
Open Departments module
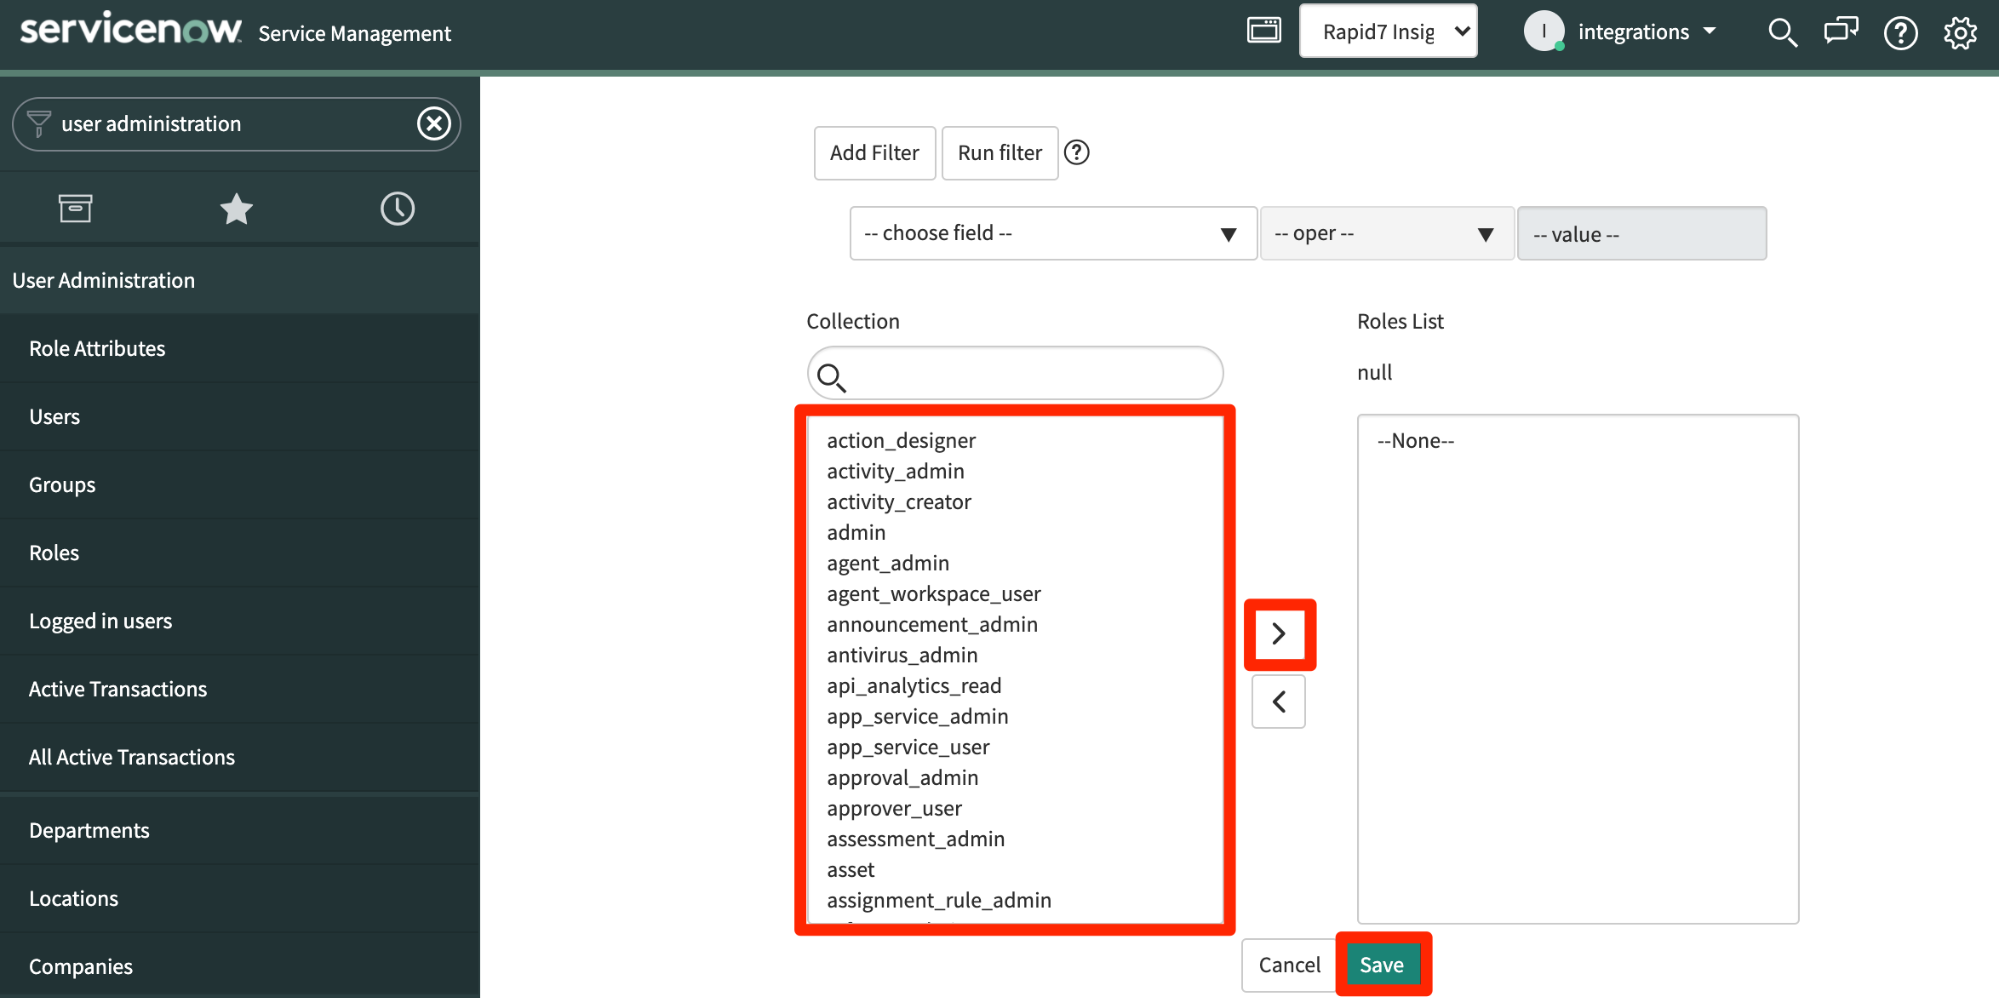click(240, 830)
